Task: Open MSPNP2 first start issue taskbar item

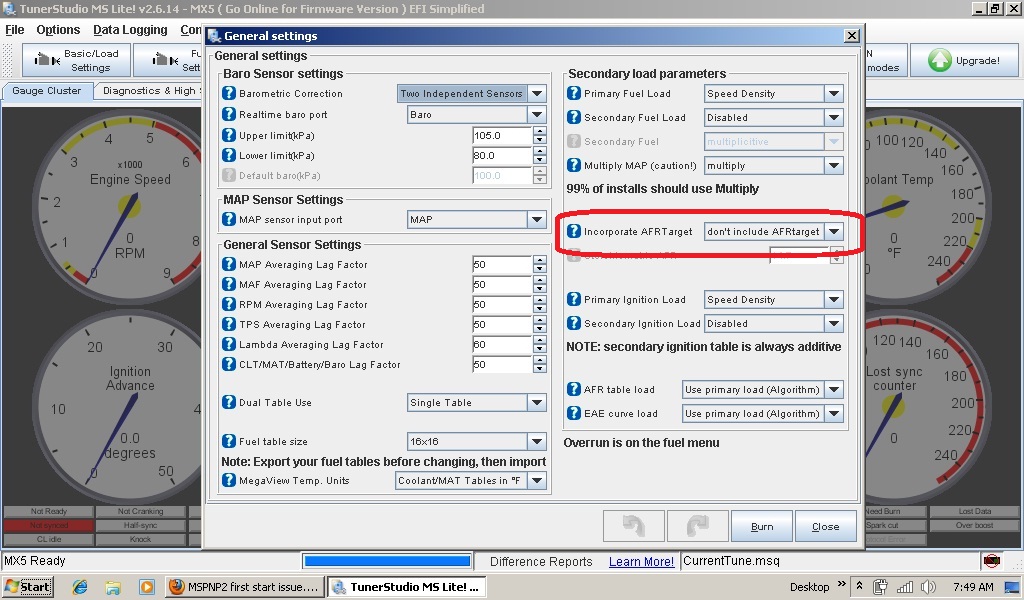Action: (244, 586)
